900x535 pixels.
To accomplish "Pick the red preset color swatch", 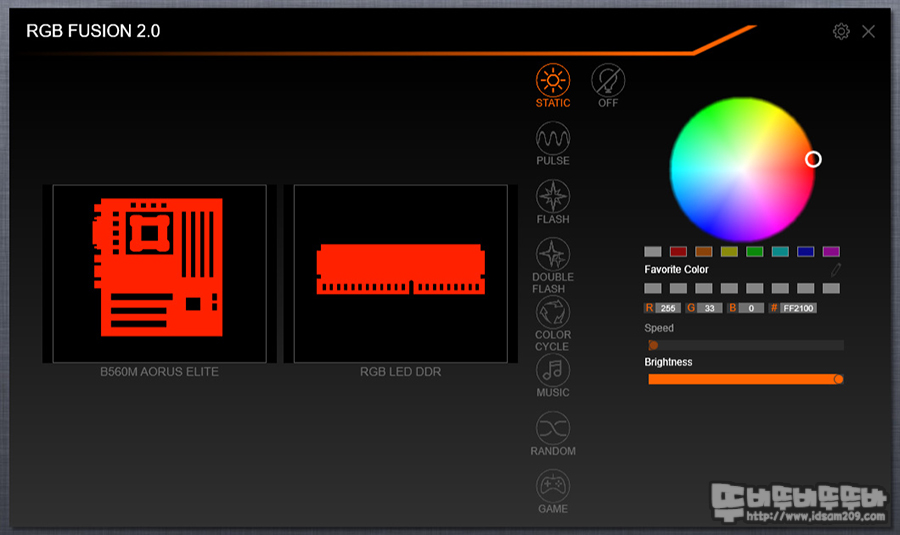I will point(678,251).
